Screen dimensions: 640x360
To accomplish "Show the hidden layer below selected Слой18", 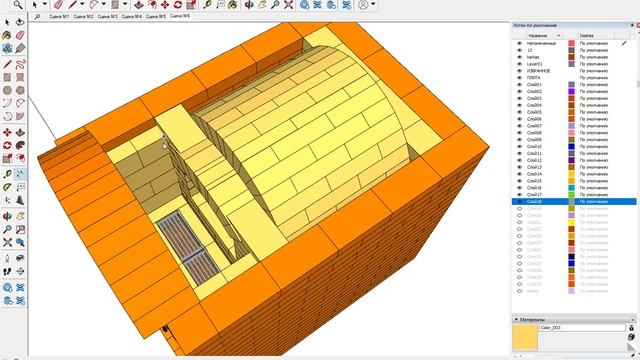I will click(519, 209).
